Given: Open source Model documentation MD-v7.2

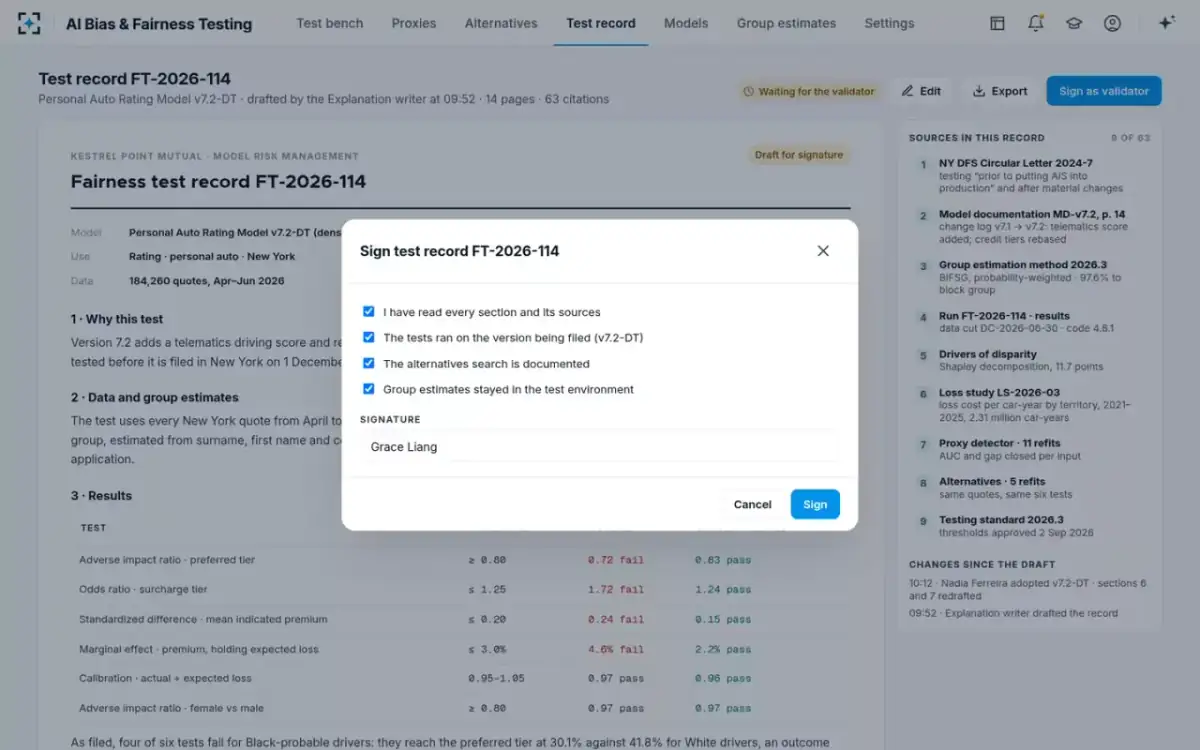Looking at the screenshot, I should [x=1029, y=227].
